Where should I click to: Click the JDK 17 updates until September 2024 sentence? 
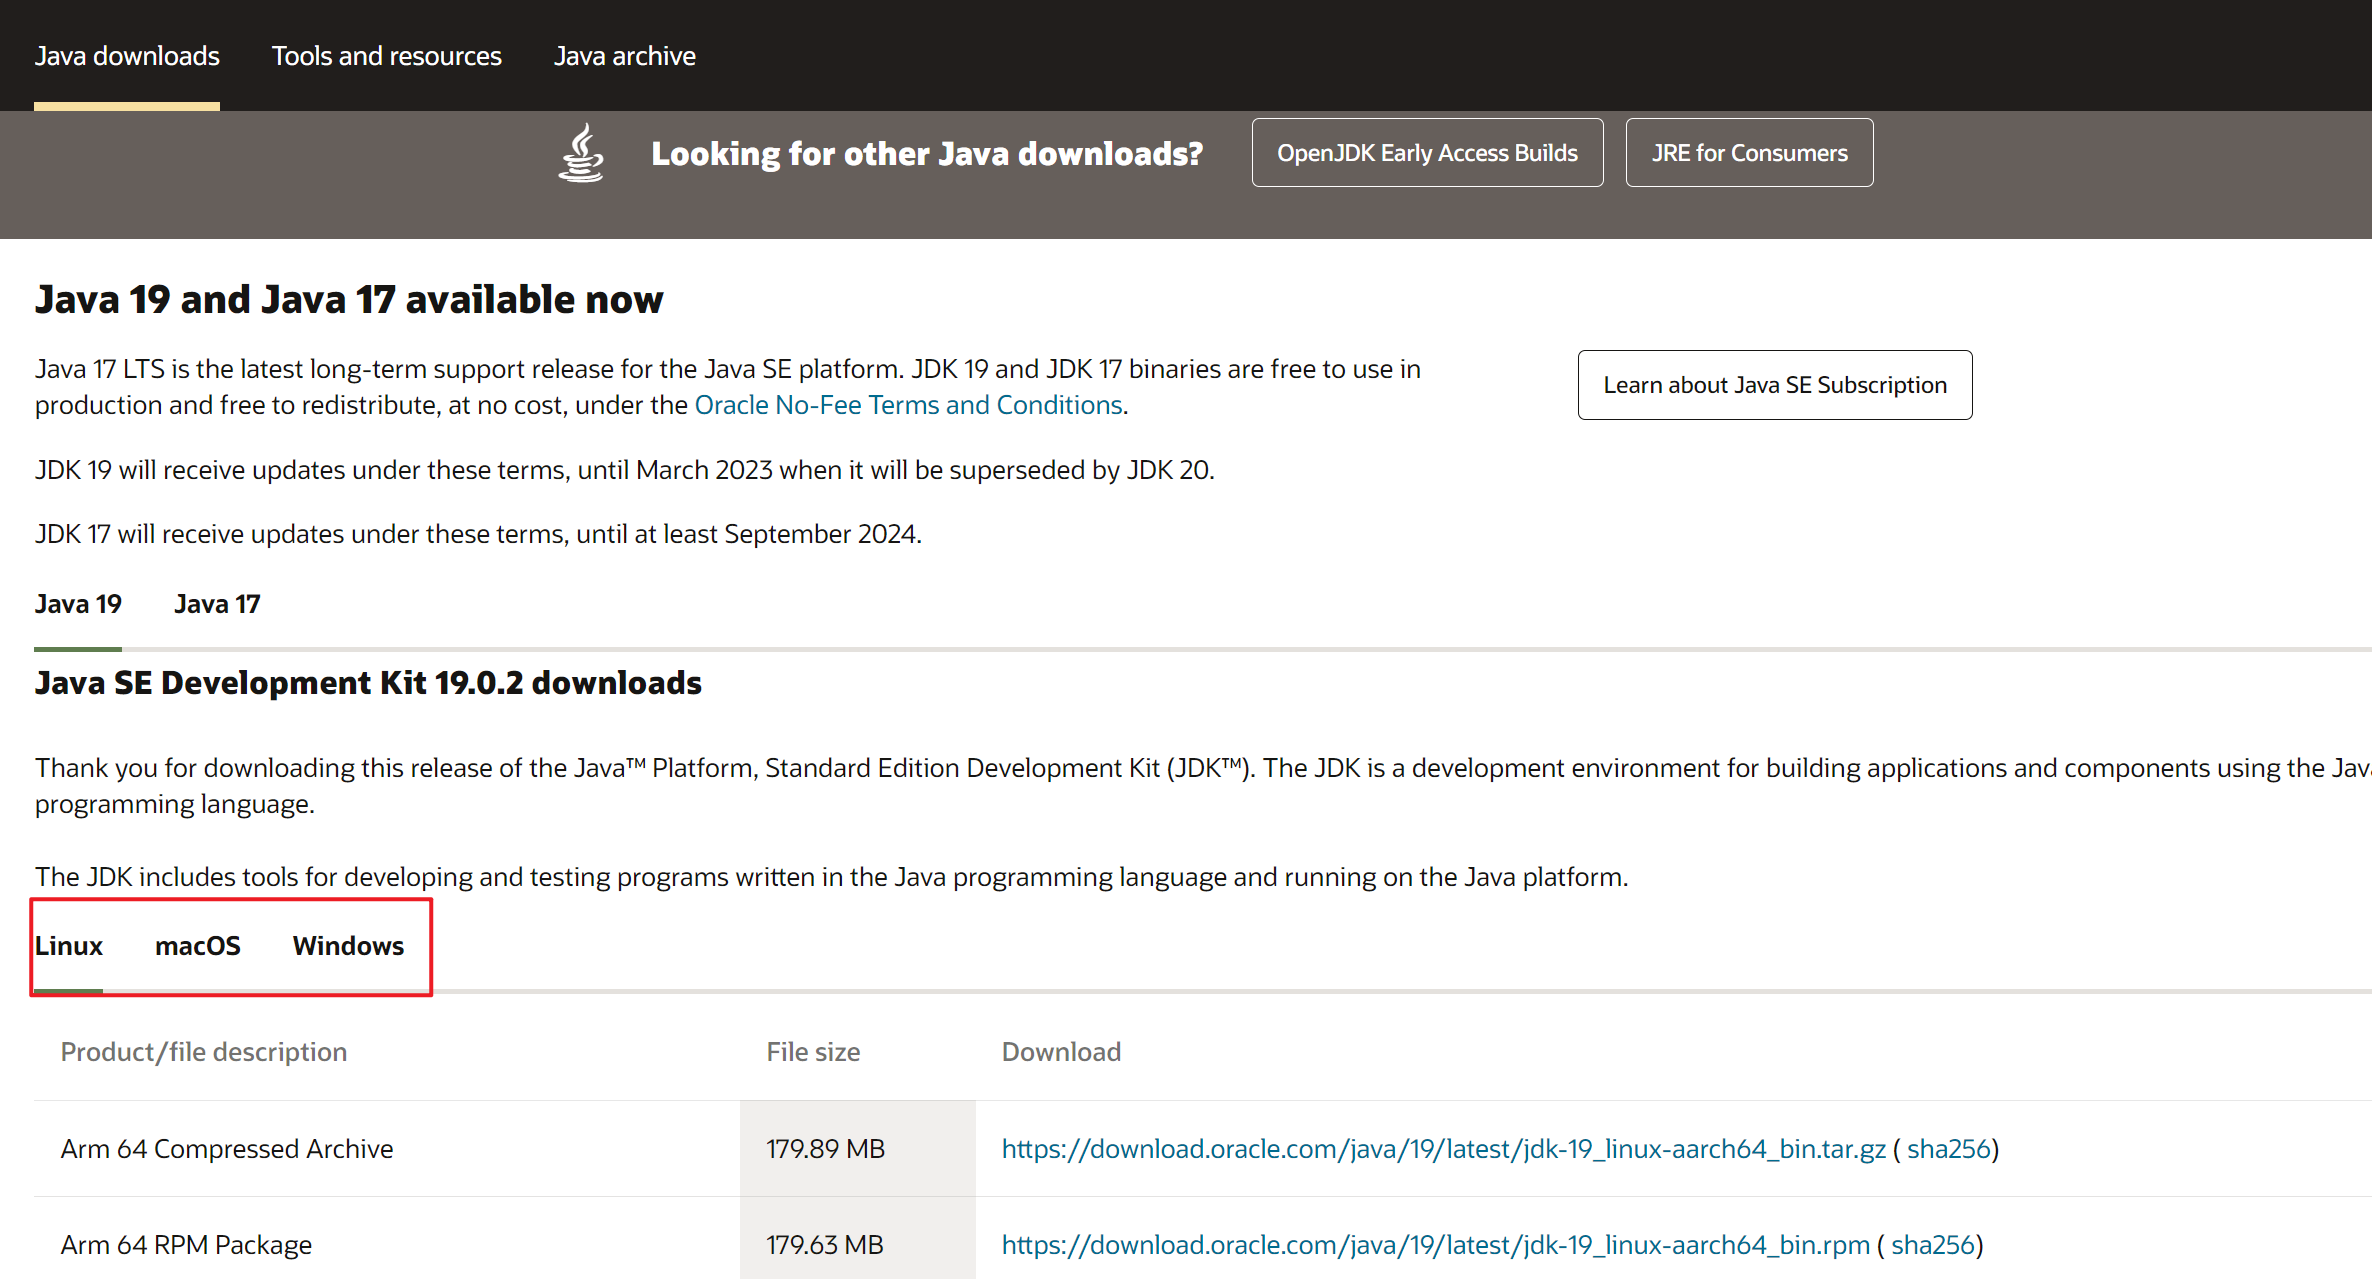pyautogui.click(x=478, y=534)
